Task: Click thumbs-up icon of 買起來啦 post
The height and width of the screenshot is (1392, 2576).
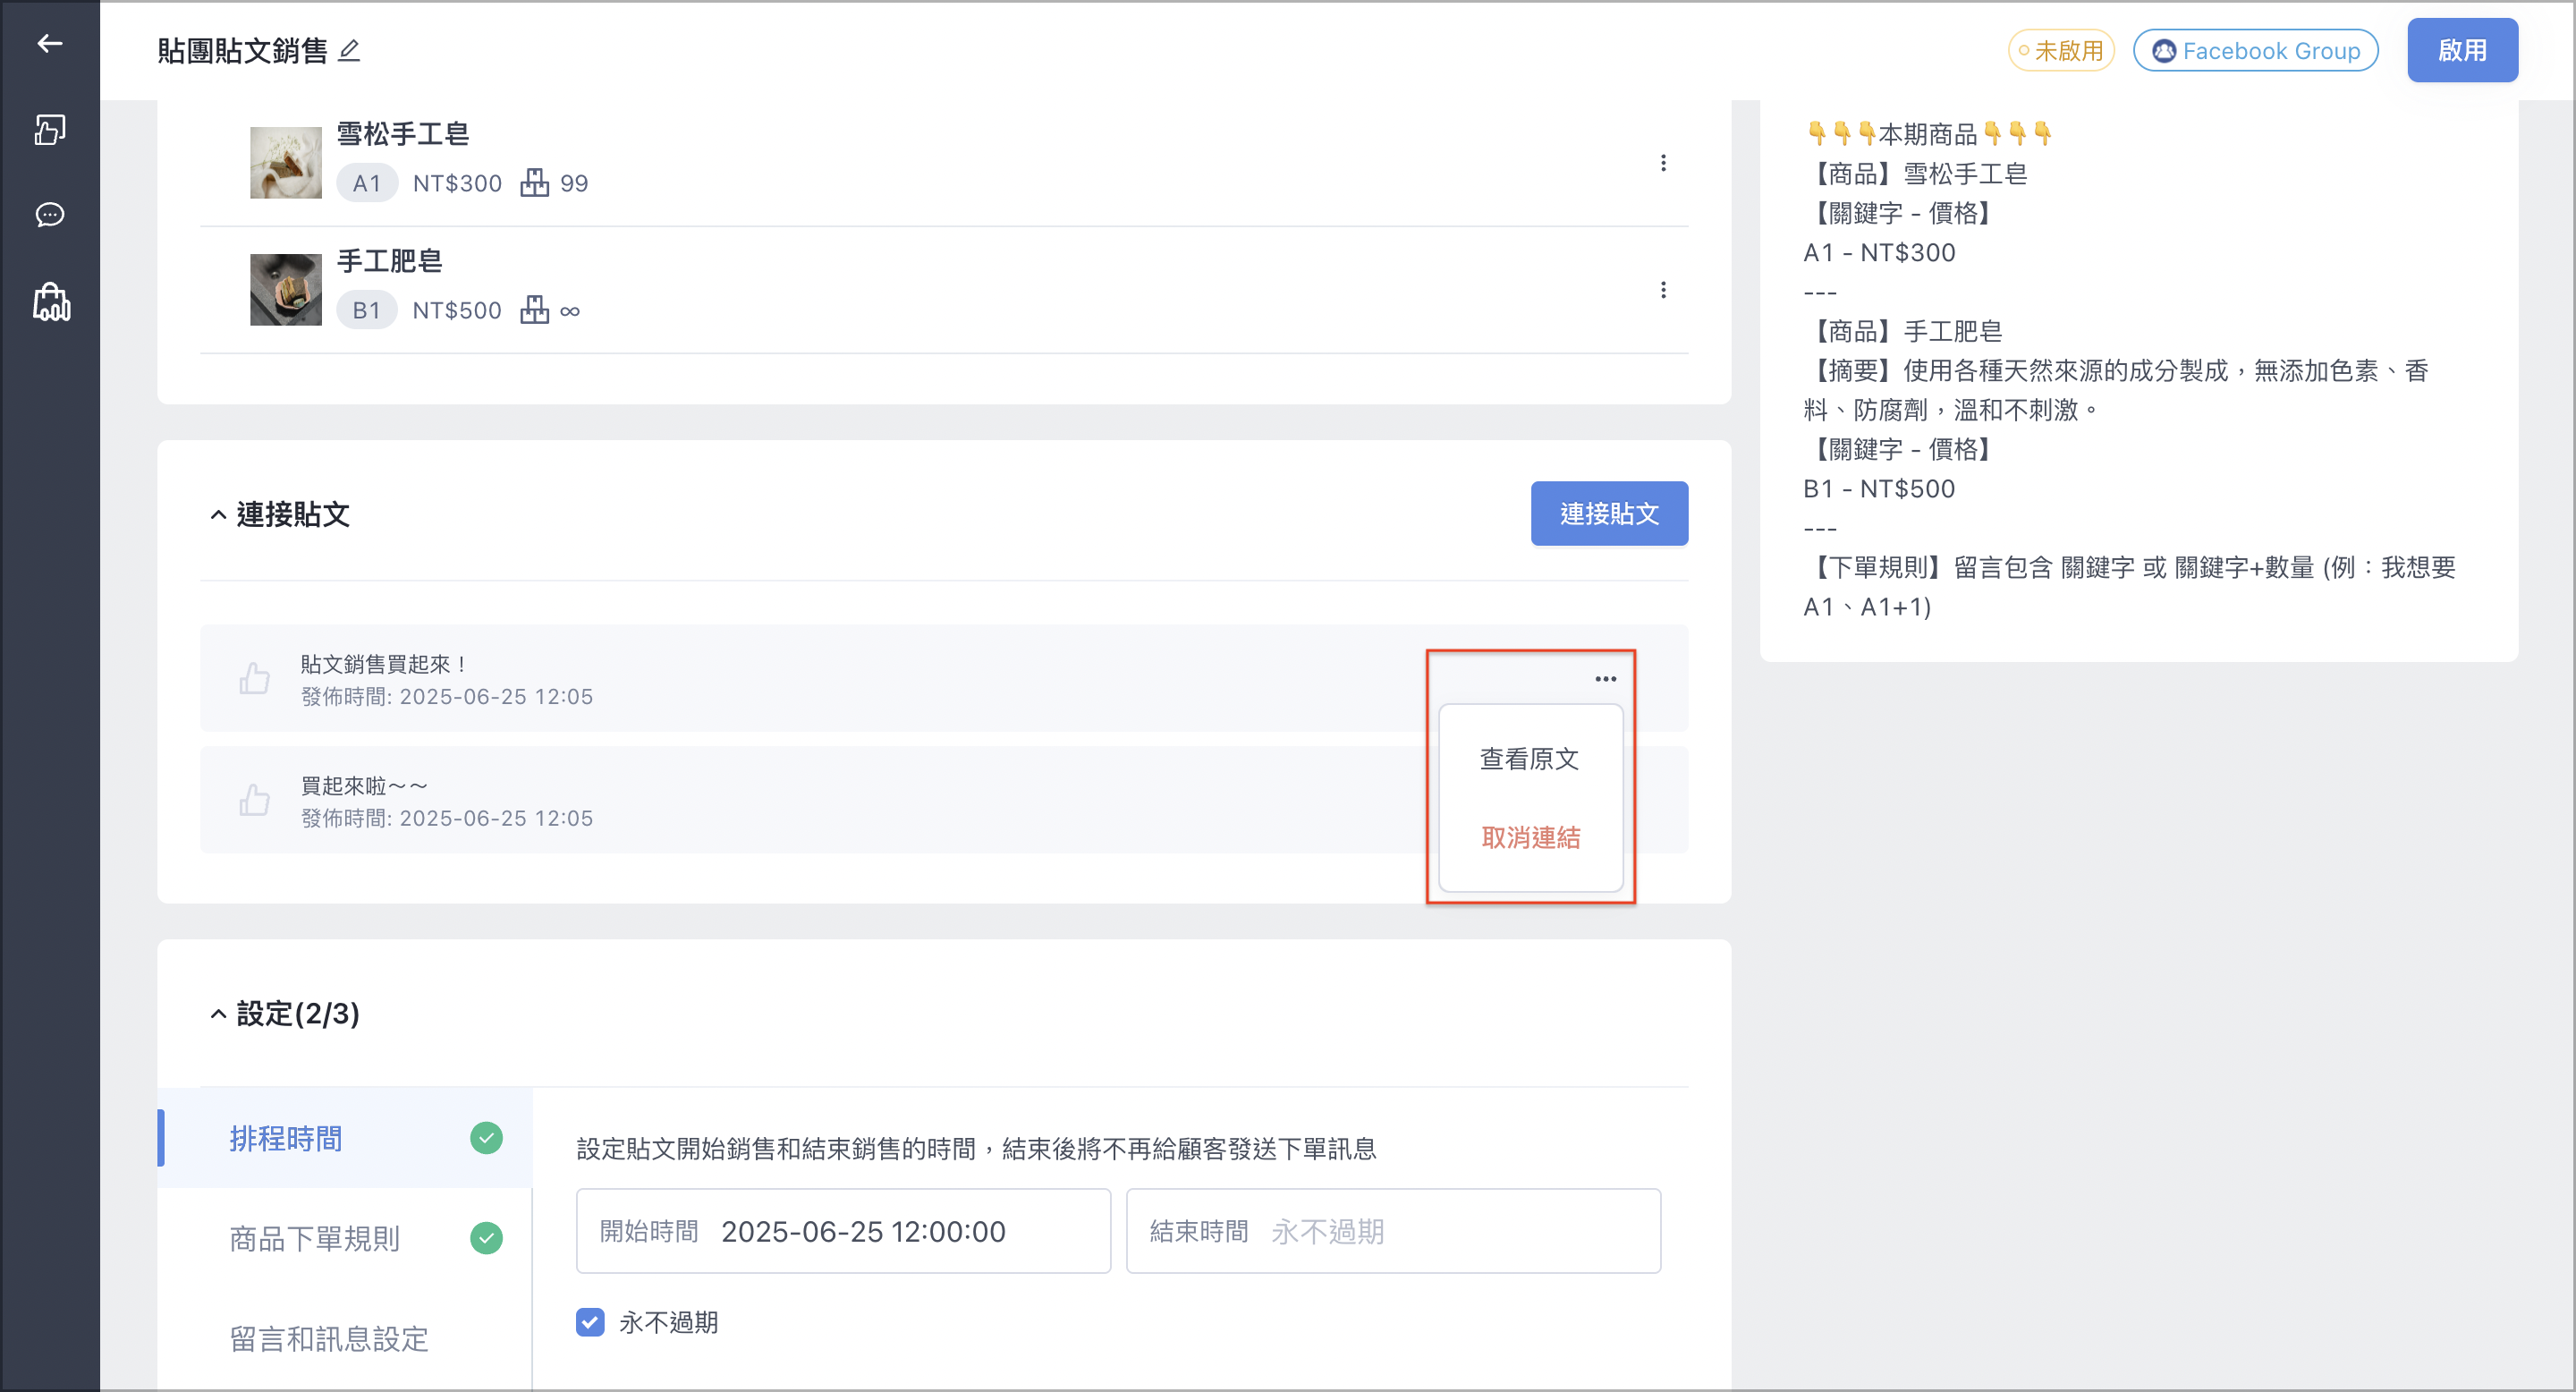Action: coord(255,800)
